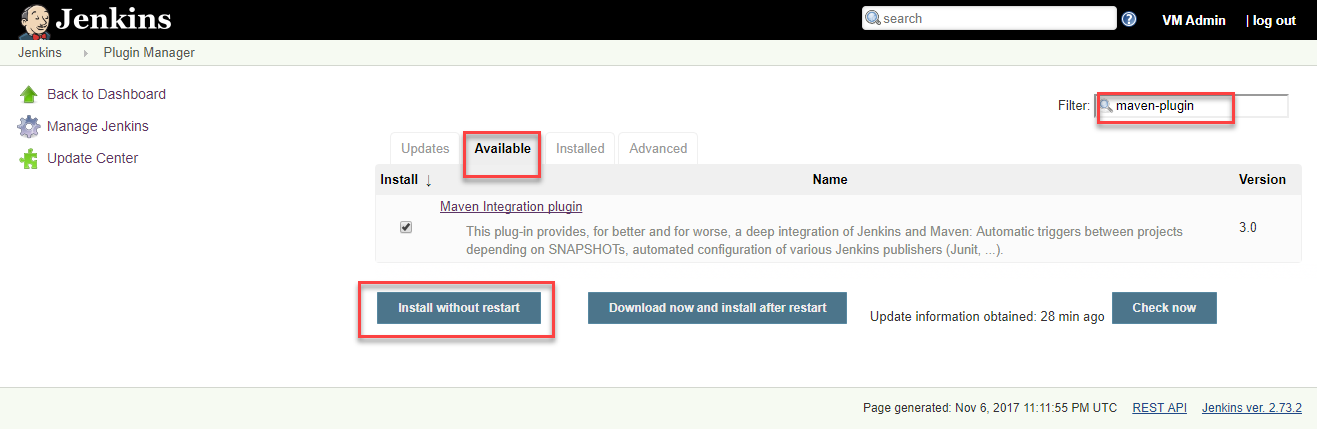Click Install without restart button

[459, 308]
